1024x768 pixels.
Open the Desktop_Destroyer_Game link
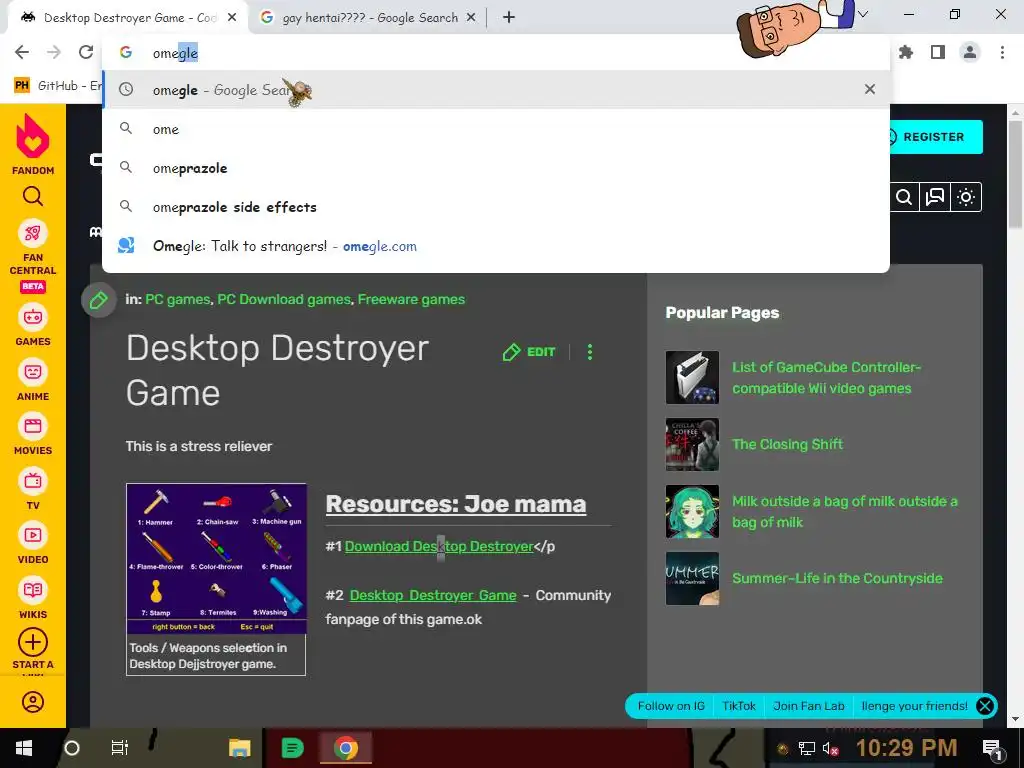click(x=433, y=596)
